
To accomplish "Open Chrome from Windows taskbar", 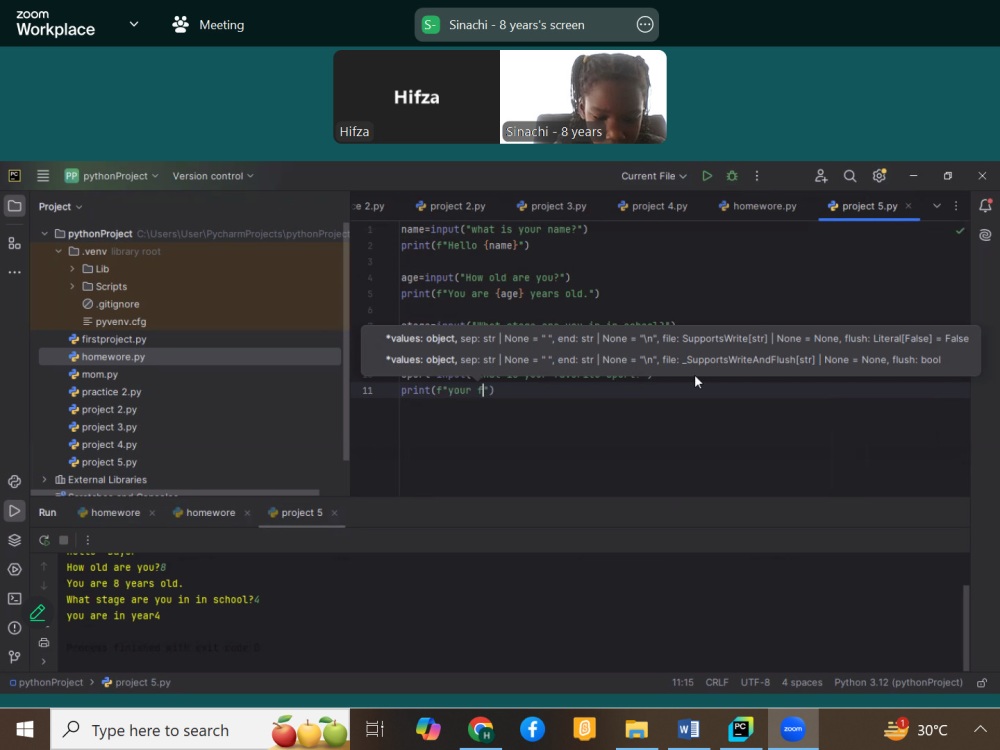I will click(480, 729).
